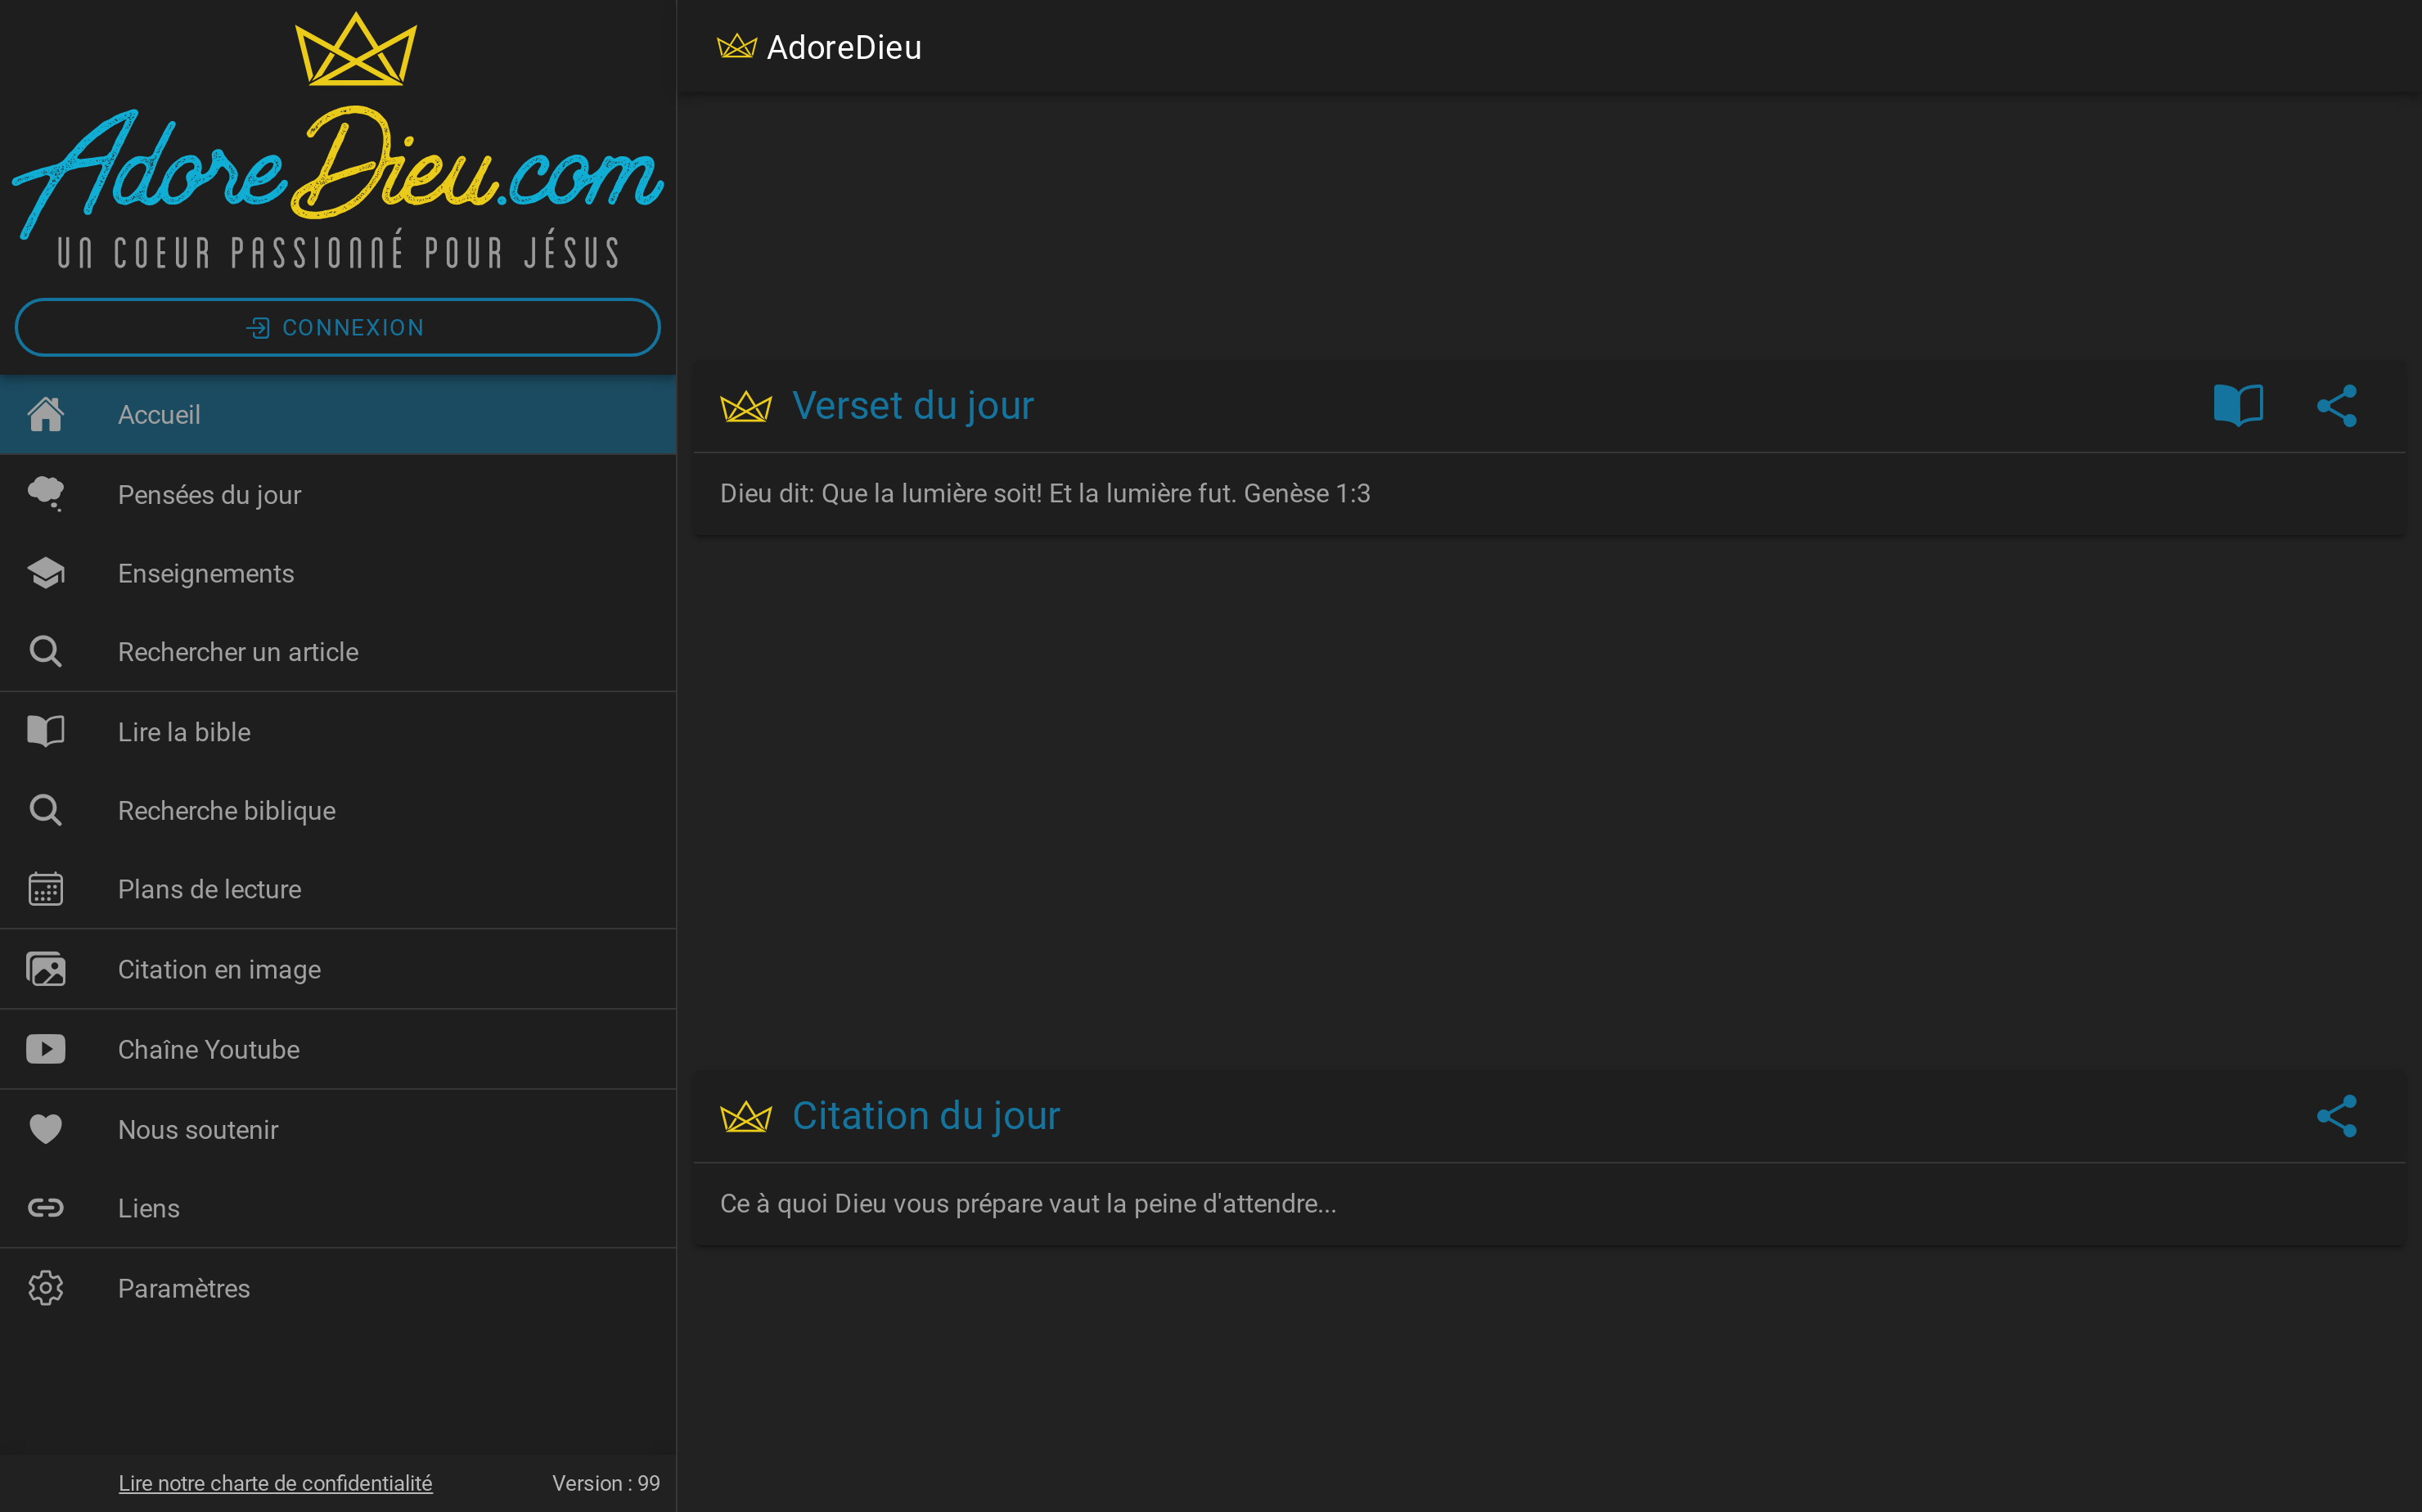Image resolution: width=2422 pixels, height=1512 pixels.
Task: Share the Citation du jour
Action: (2336, 1115)
